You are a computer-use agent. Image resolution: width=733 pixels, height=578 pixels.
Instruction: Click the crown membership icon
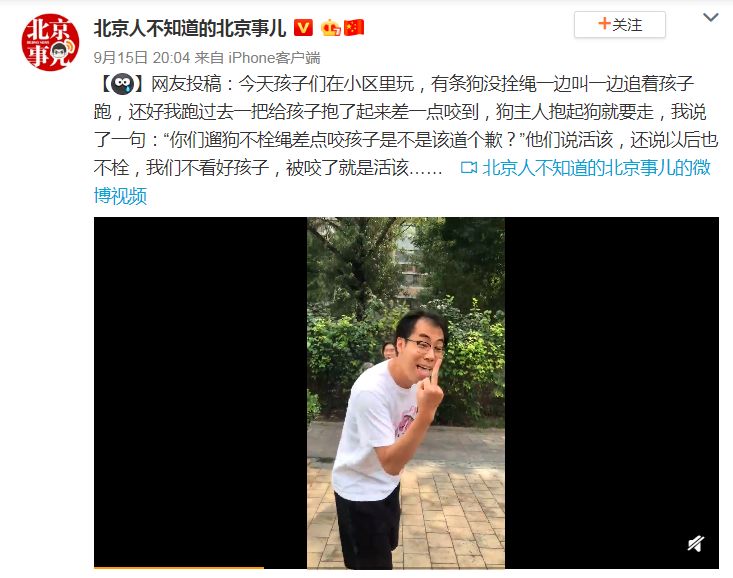(331, 28)
